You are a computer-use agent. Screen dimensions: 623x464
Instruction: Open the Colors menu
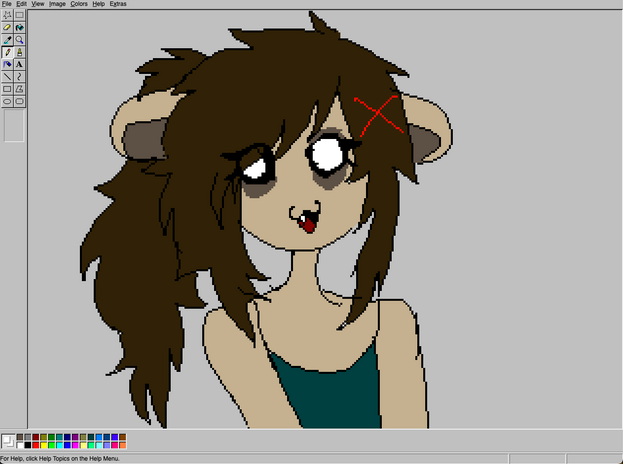pyautogui.click(x=79, y=4)
